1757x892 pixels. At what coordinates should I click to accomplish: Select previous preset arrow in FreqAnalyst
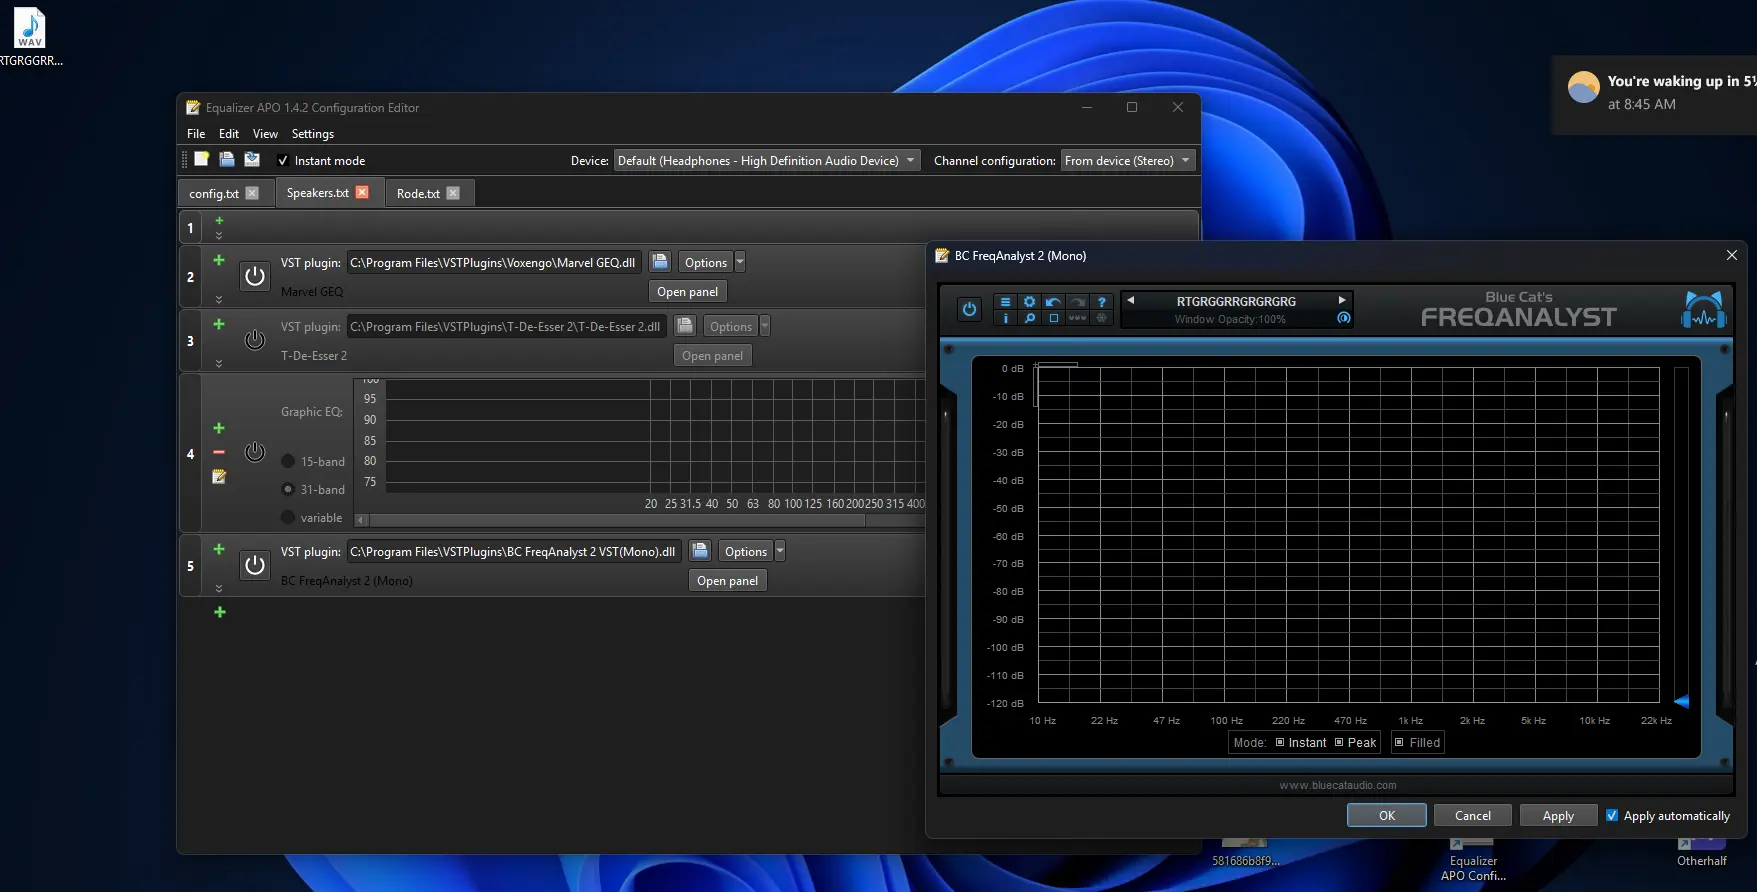1130,300
